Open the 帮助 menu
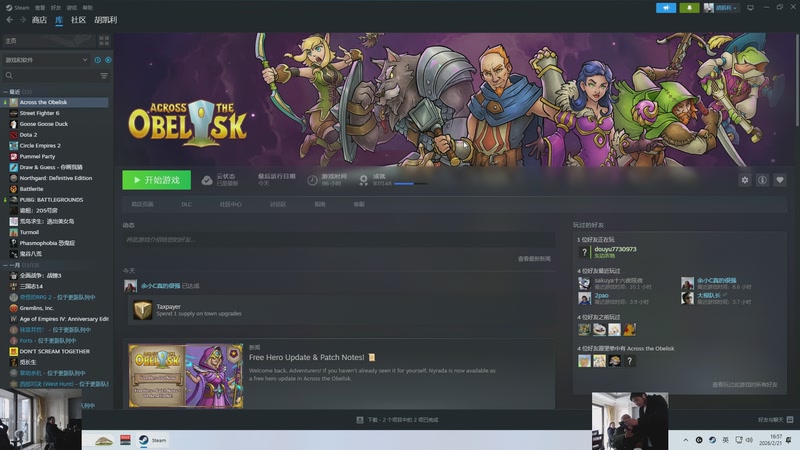The width and height of the screenshot is (800, 450). [87, 8]
